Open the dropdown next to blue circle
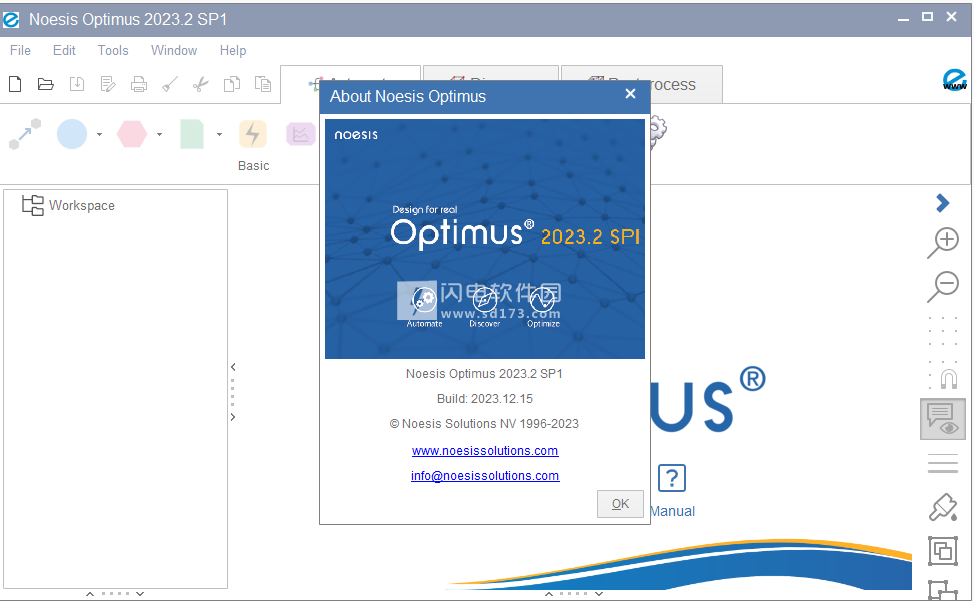974x601 pixels. (99, 134)
